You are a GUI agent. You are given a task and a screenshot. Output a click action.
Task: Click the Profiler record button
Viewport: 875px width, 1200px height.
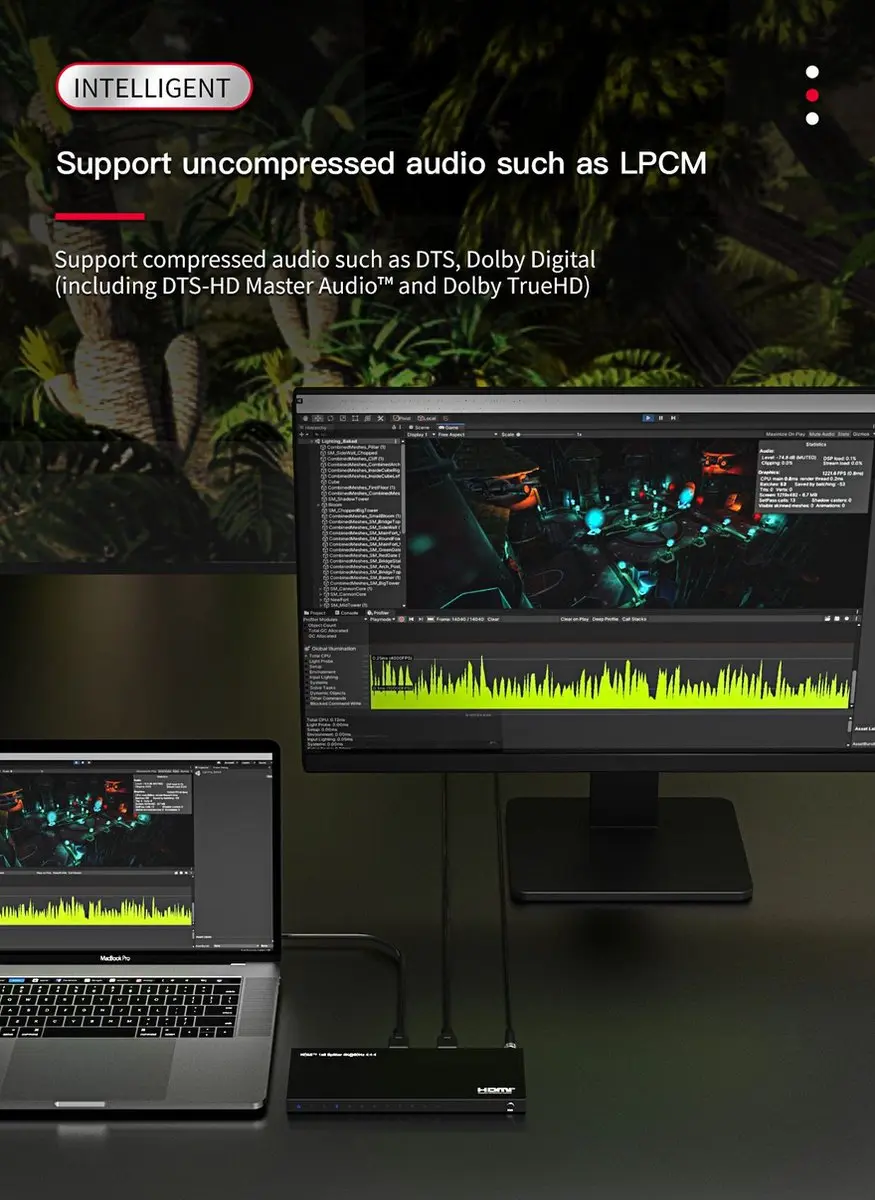402,619
